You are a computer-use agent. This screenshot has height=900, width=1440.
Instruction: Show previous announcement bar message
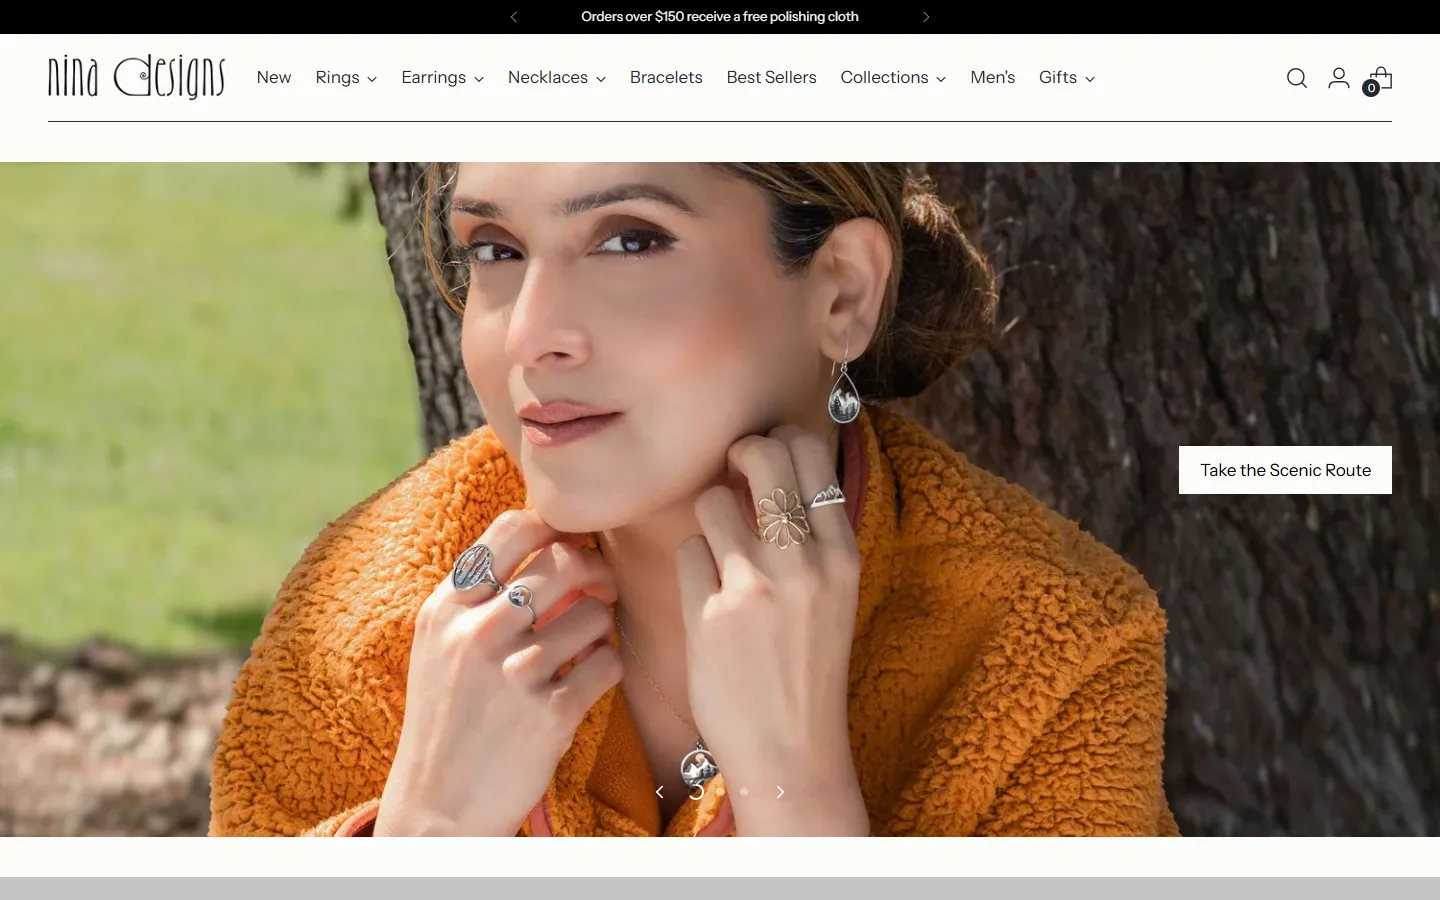(x=514, y=17)
